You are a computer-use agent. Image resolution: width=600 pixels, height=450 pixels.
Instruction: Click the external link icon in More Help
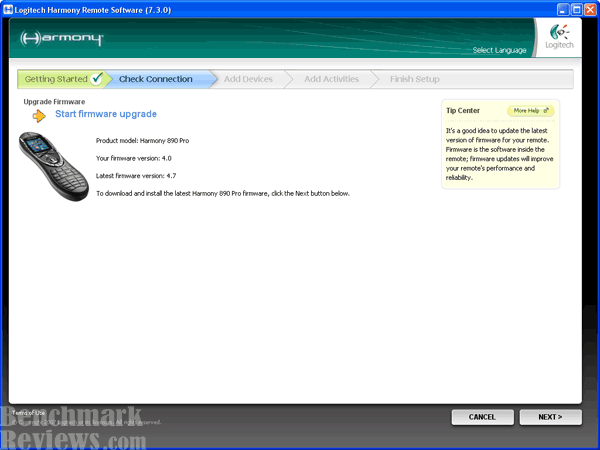[546, 111]
